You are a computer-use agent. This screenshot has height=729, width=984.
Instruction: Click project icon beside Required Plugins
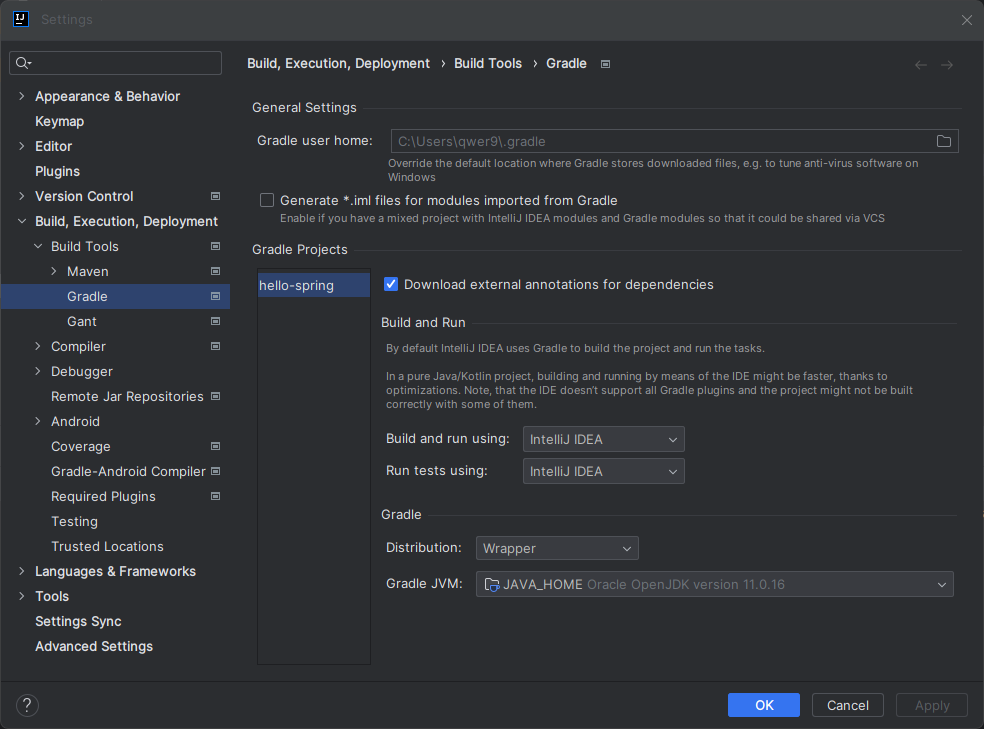tap(215, 496)
